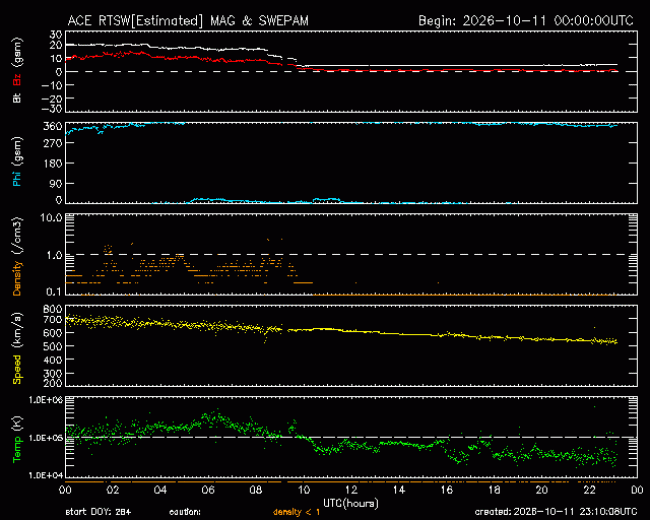Click the '02' hour tick label
The height and width of the screenshot is (520, 650).
point(113,490)
